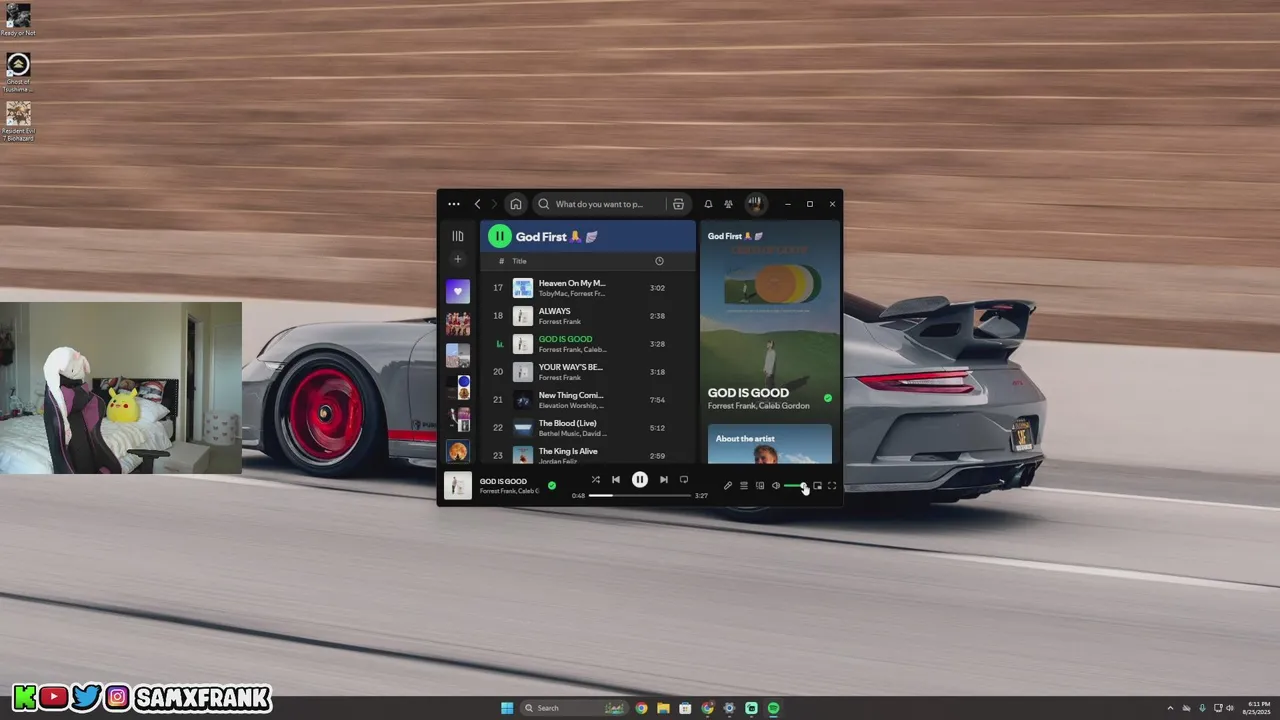Toggle repeat in the player bar
The image size is (1280, 720).
[684, 480]
